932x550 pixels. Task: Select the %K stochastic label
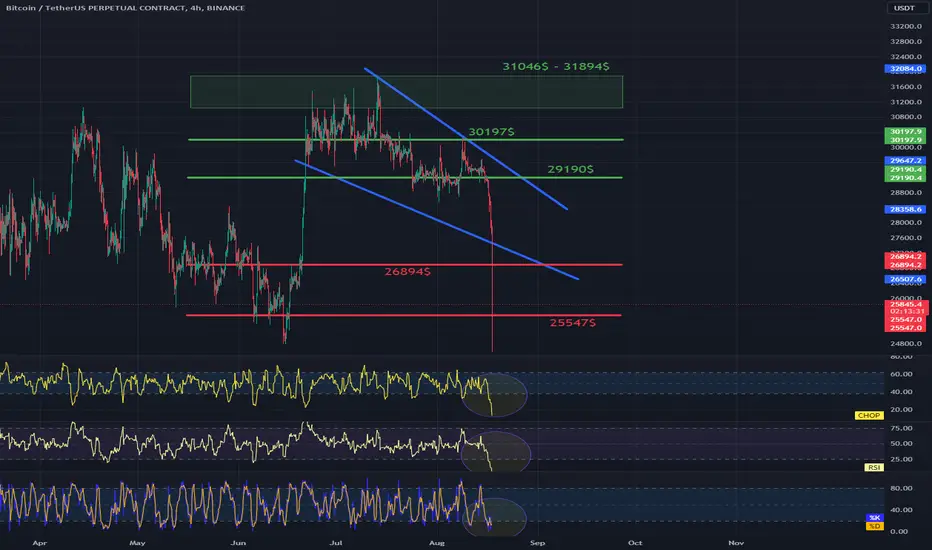point(874,518)
